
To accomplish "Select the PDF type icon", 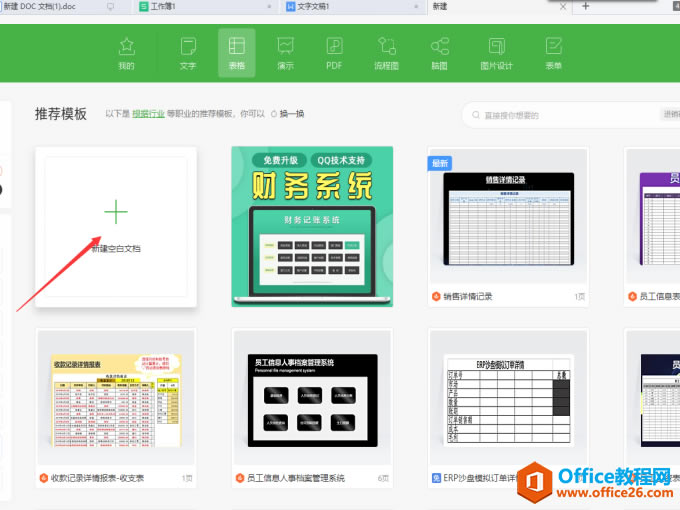I will coord(334,46).
